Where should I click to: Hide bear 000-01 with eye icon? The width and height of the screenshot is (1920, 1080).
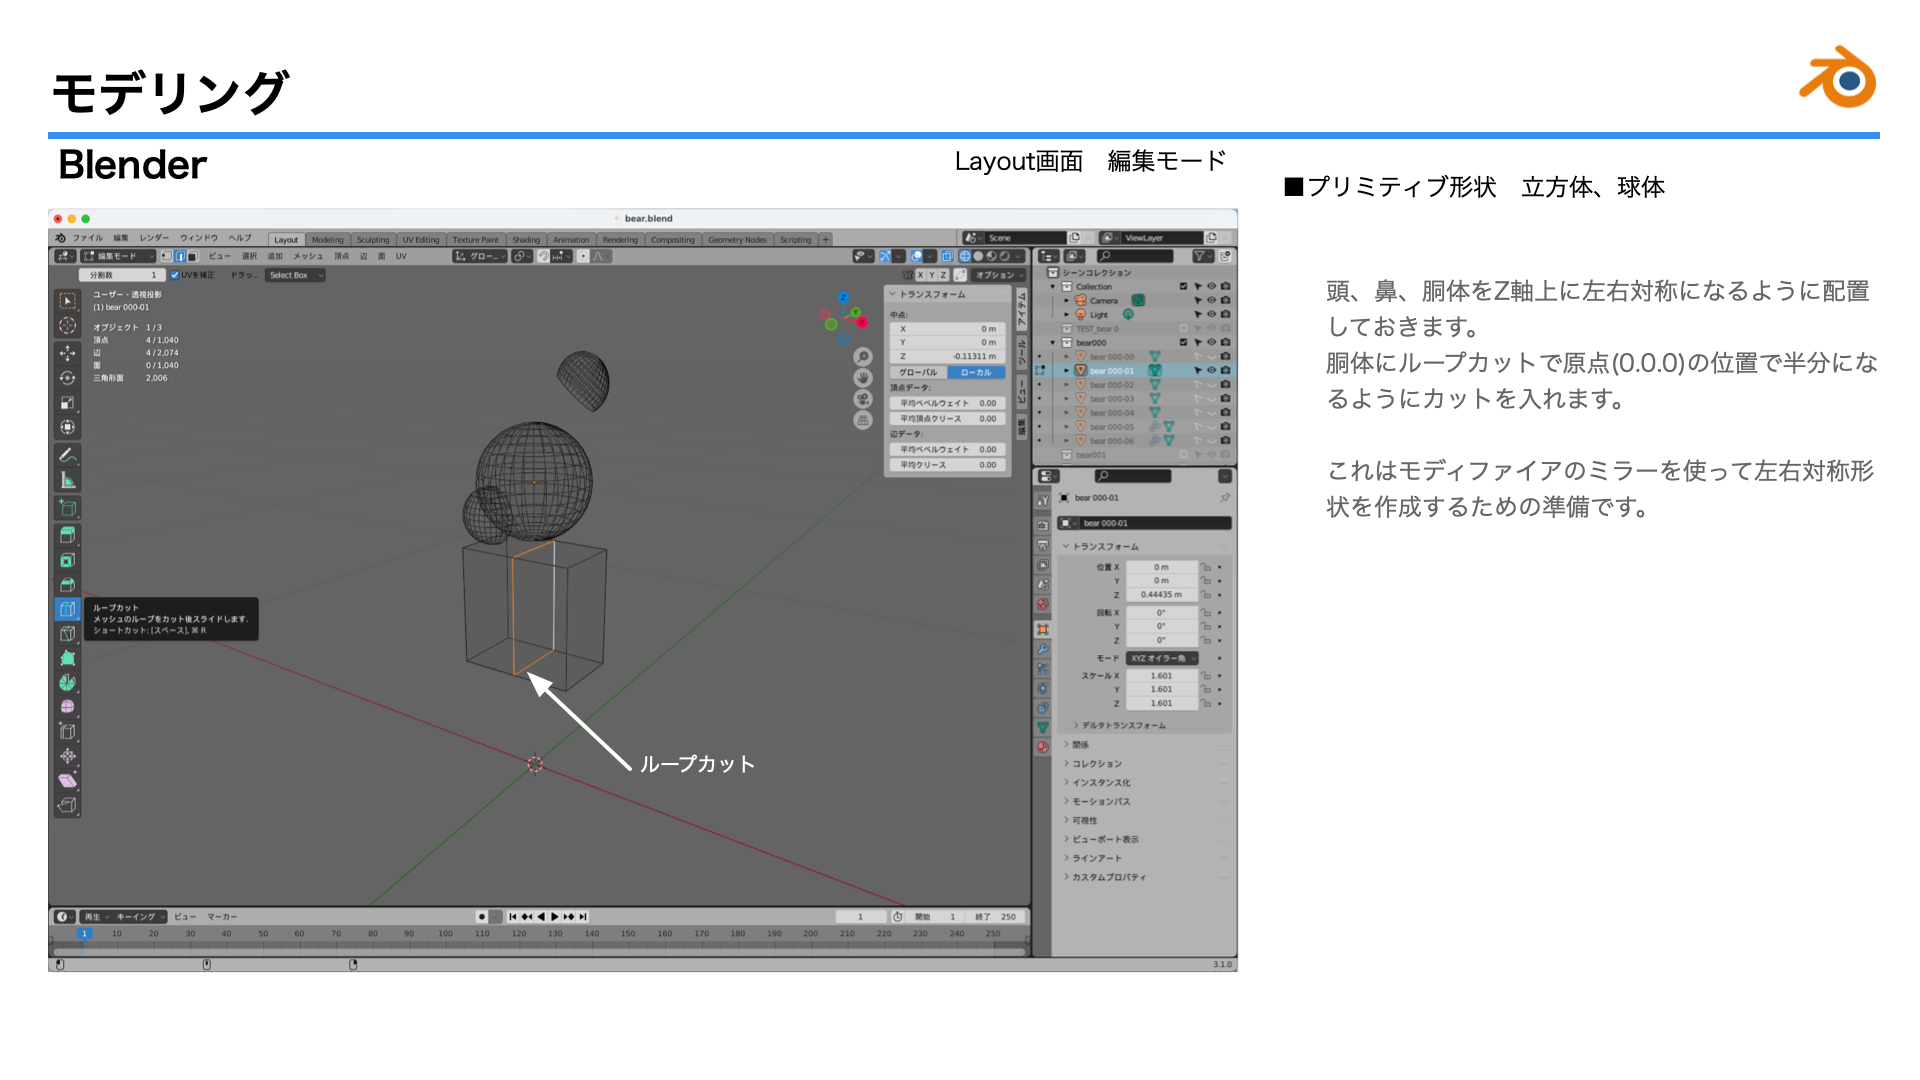(1211, 371)
